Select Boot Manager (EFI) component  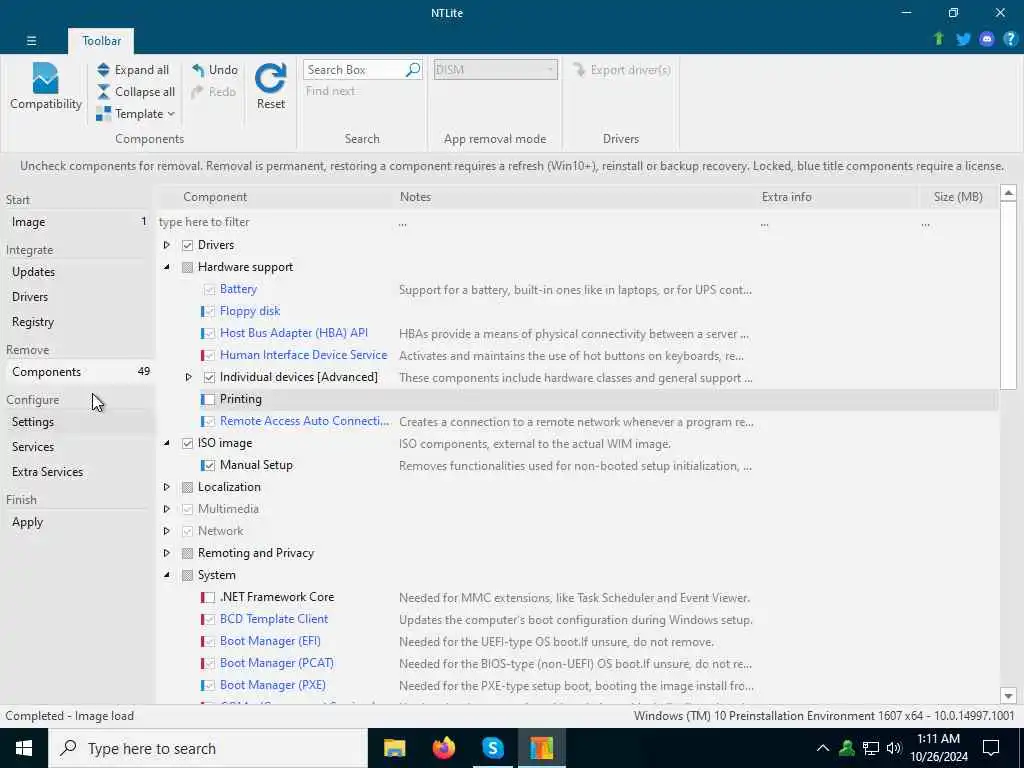[270, 641]
